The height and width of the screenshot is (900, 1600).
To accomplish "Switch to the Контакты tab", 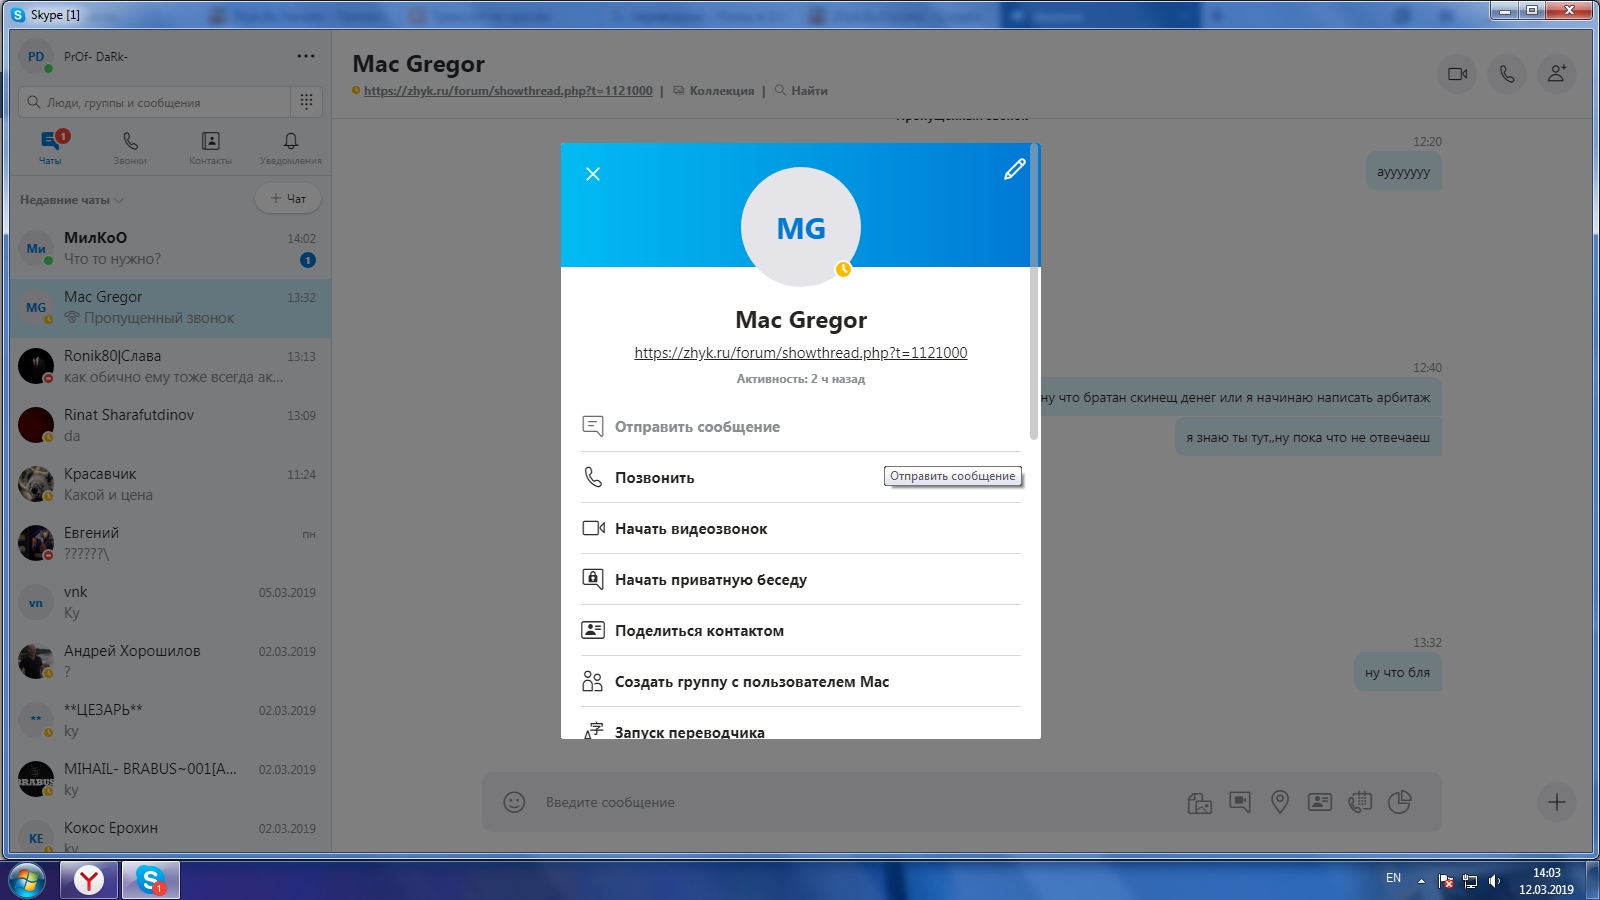I will [x=210, y=147].
